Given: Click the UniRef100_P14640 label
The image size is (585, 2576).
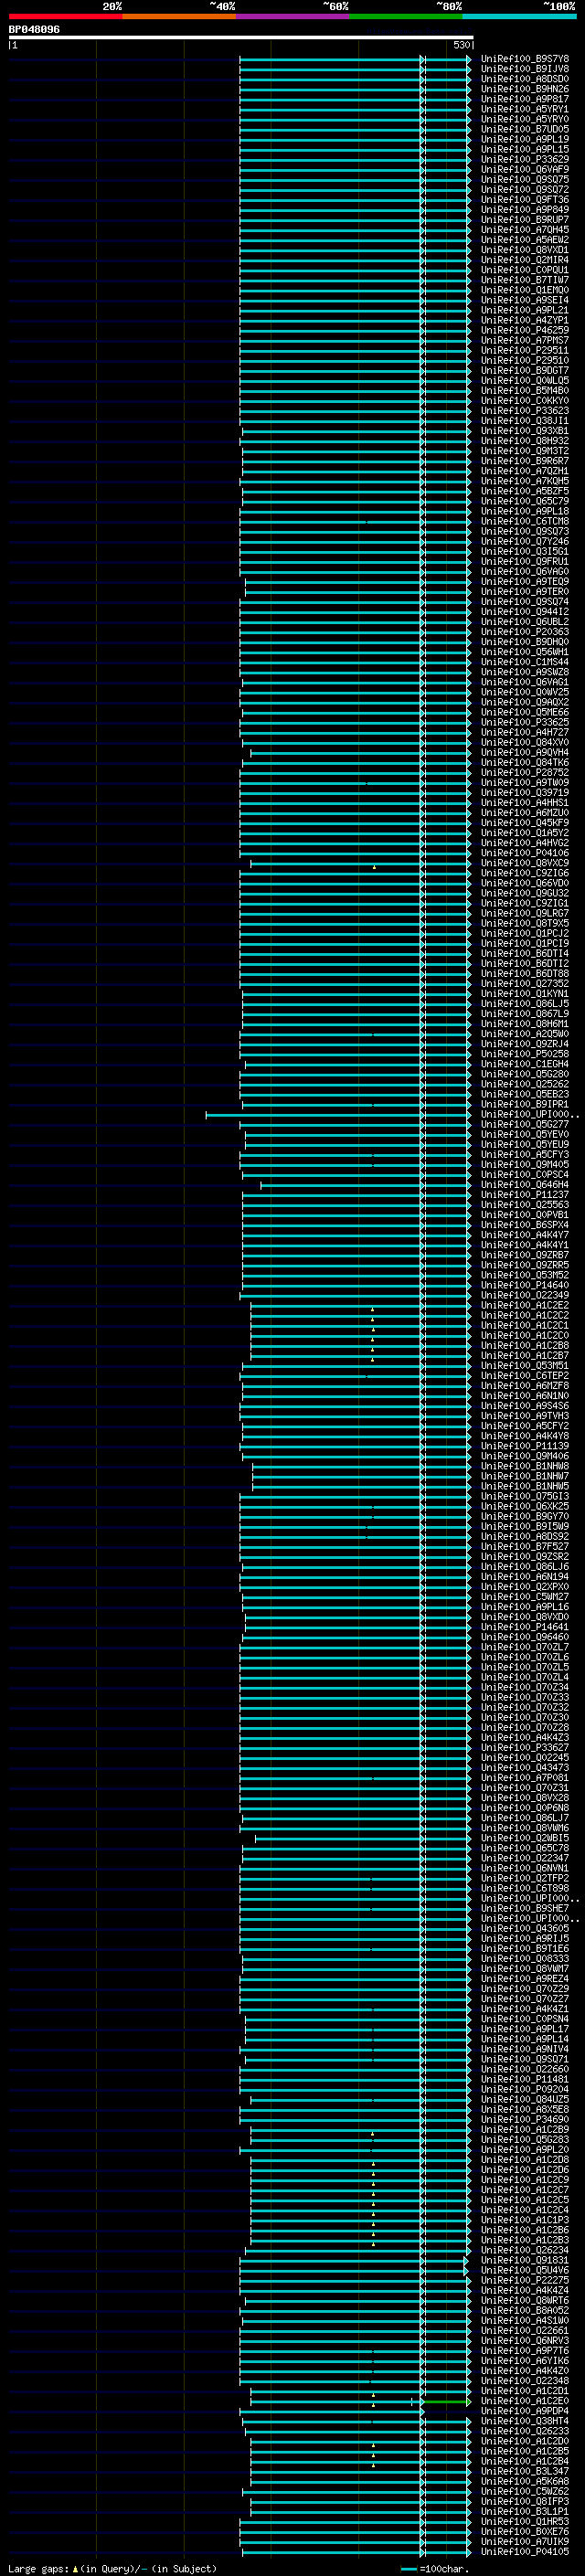Looking at the screenshot, I should click(x=525, y=1285).
